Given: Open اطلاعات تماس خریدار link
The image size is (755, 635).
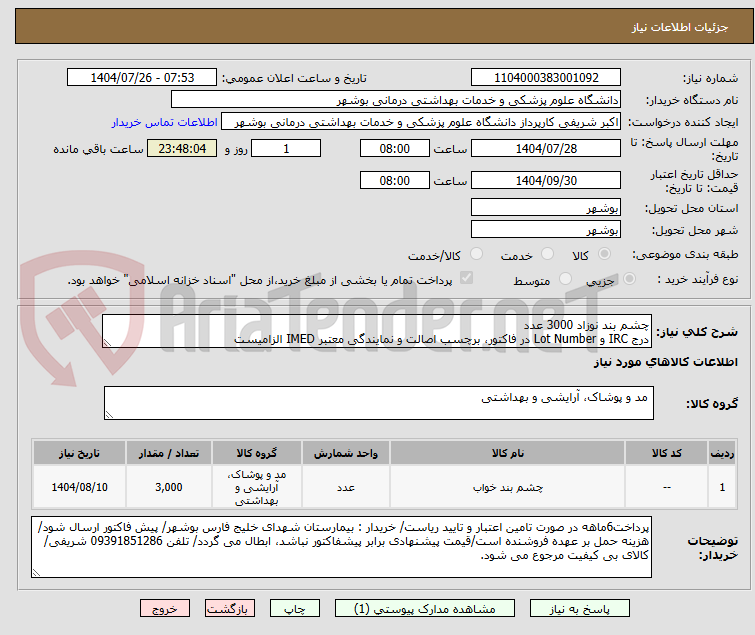Looking at the screenshot, I should click(x=164, y=122).
